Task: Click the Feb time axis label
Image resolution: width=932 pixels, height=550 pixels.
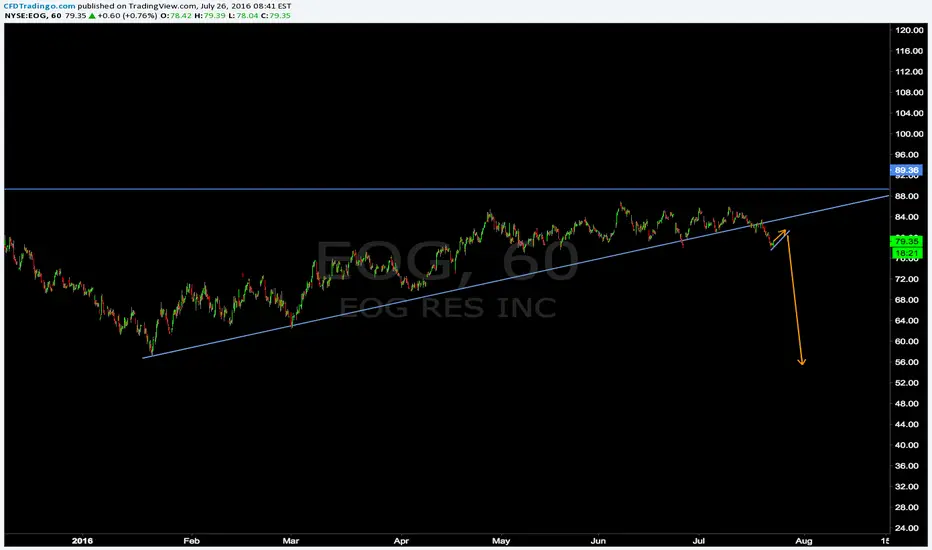Action: tap(191, 541)
